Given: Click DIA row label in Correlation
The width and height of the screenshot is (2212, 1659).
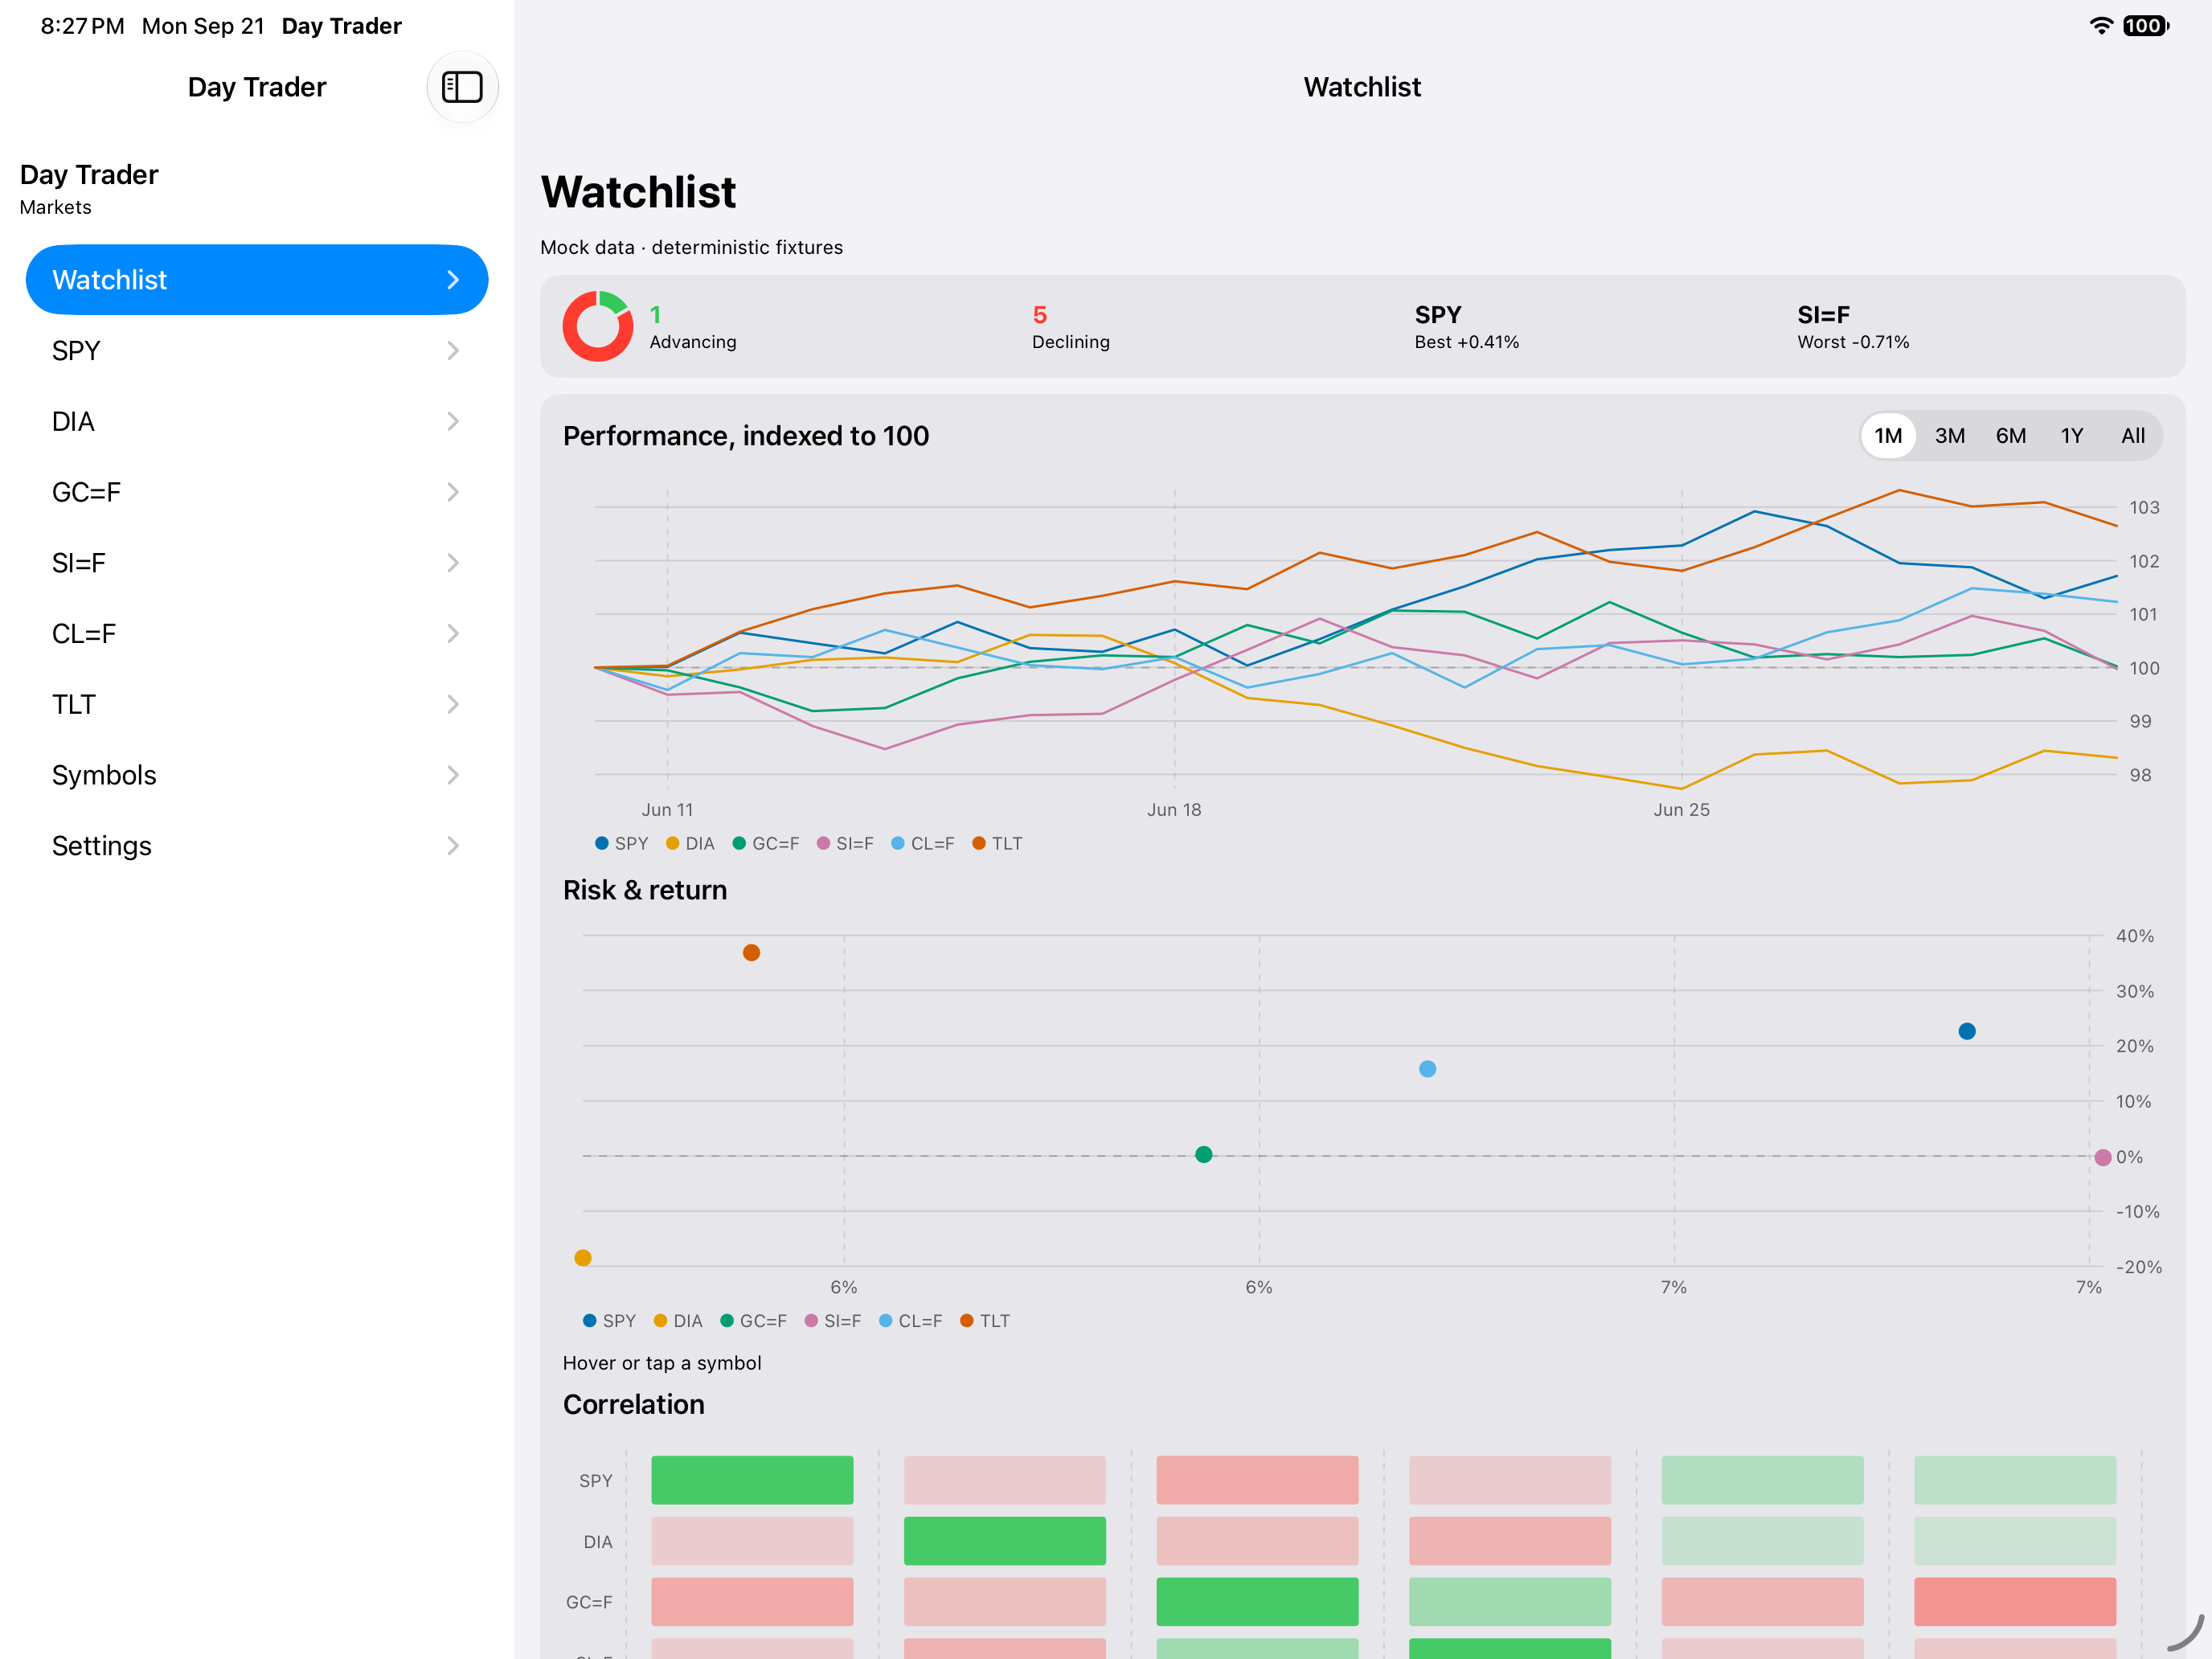Looking at the screenshot, I should [x=598, y=1542].
